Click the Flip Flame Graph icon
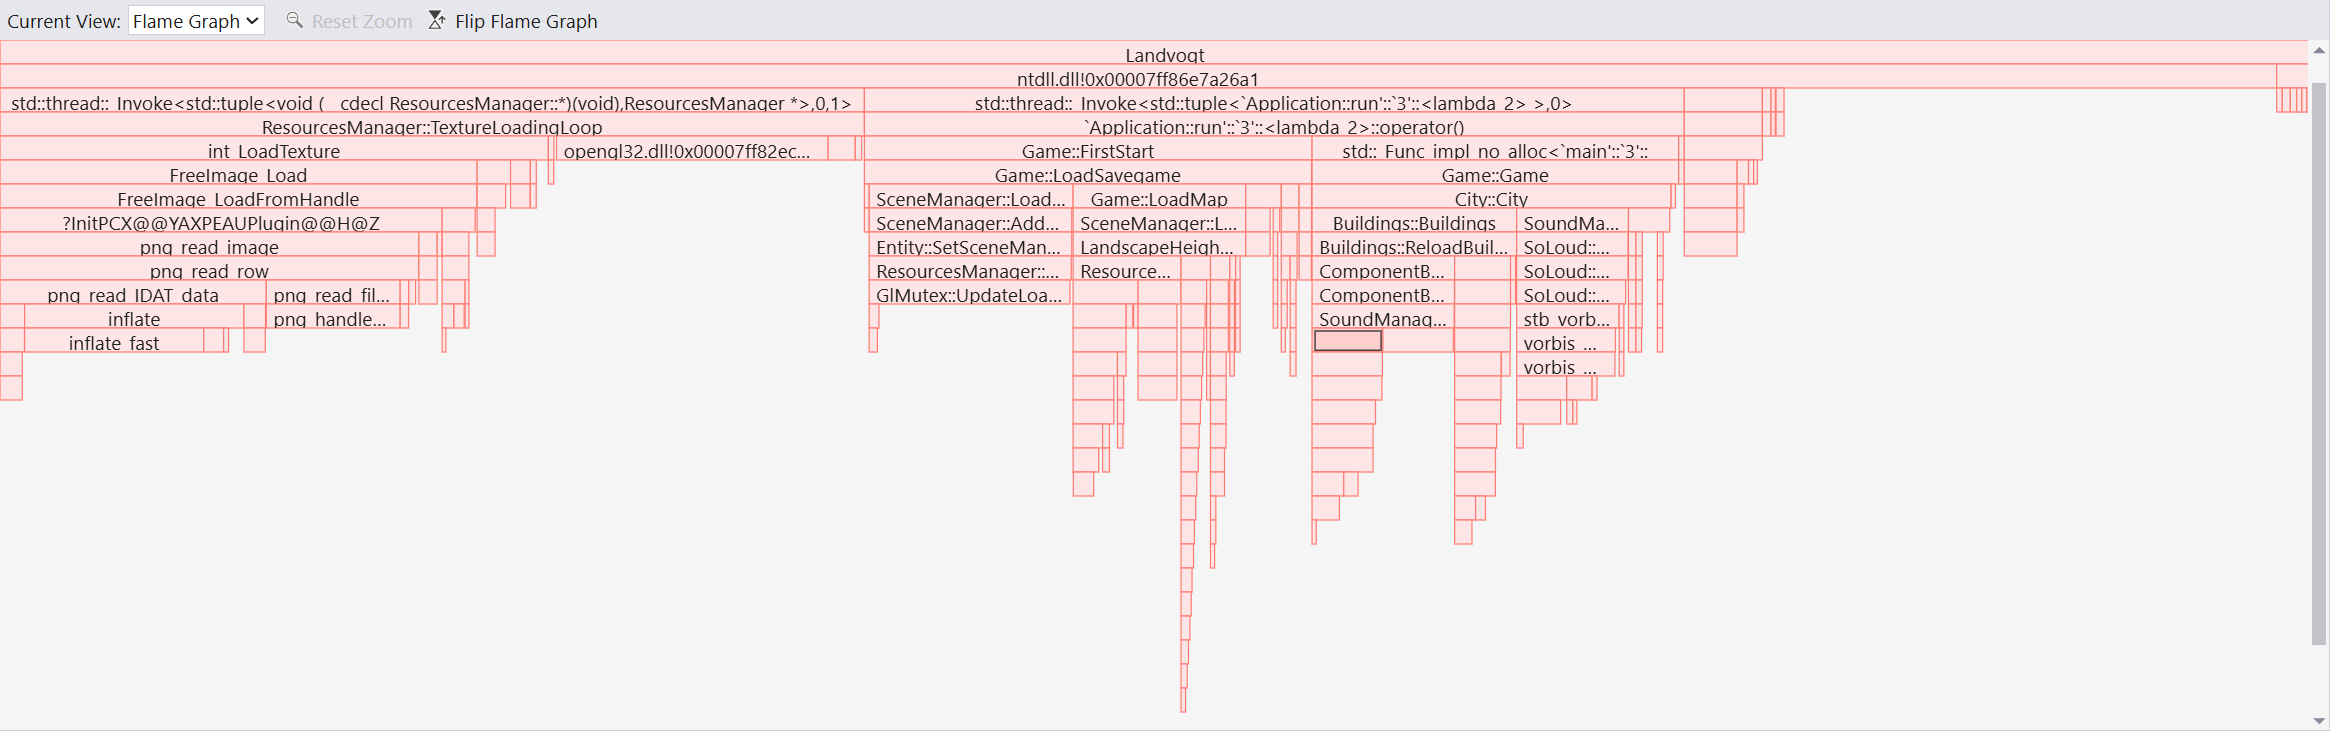The image size is (2330, 731). (x=437, y=20)
